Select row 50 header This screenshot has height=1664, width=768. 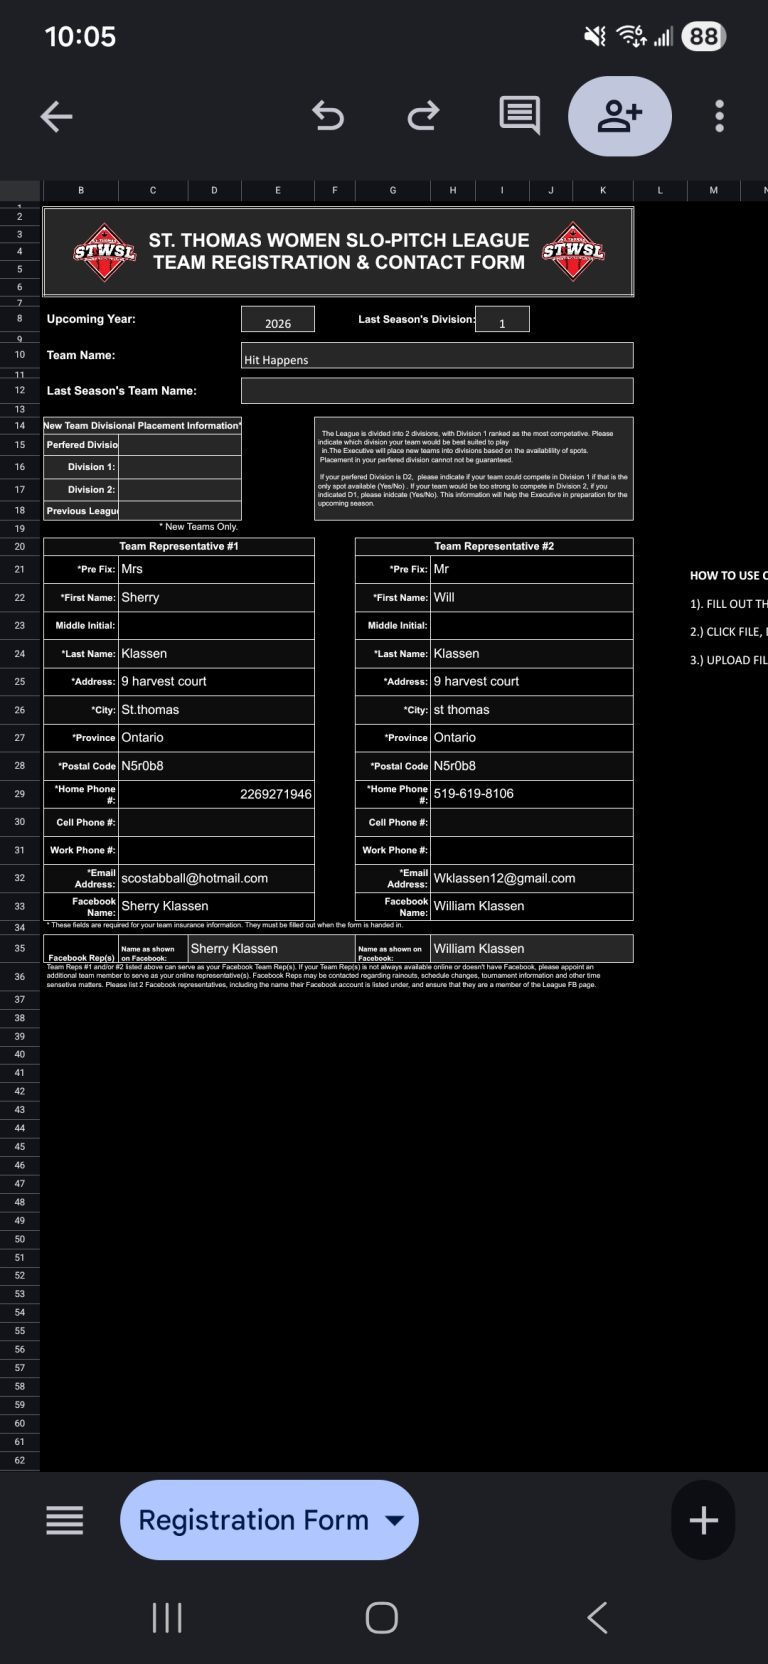pos(20,1239)
